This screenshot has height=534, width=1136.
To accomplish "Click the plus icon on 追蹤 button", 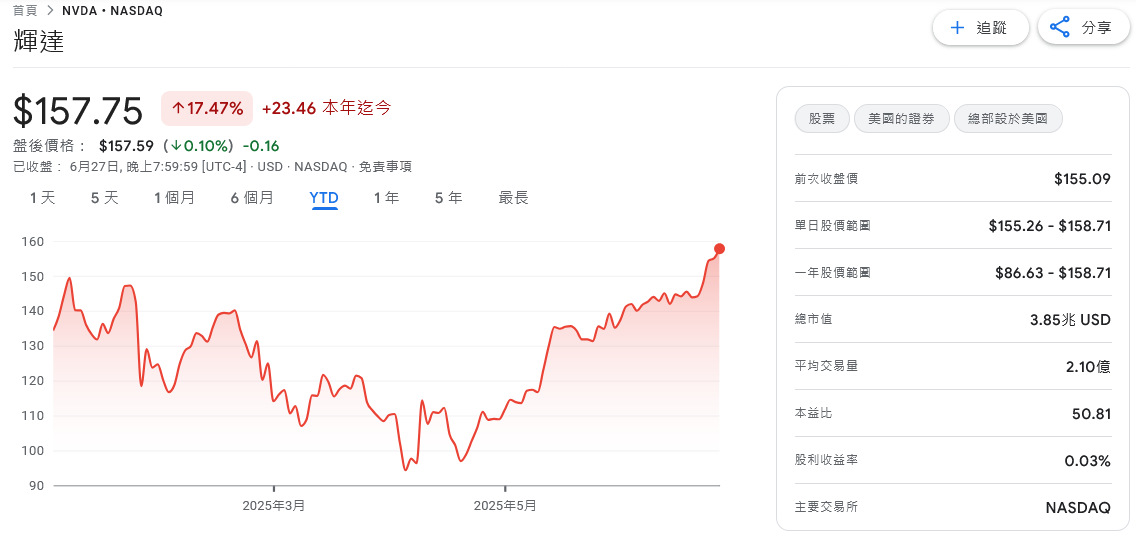I will point(957,28).
